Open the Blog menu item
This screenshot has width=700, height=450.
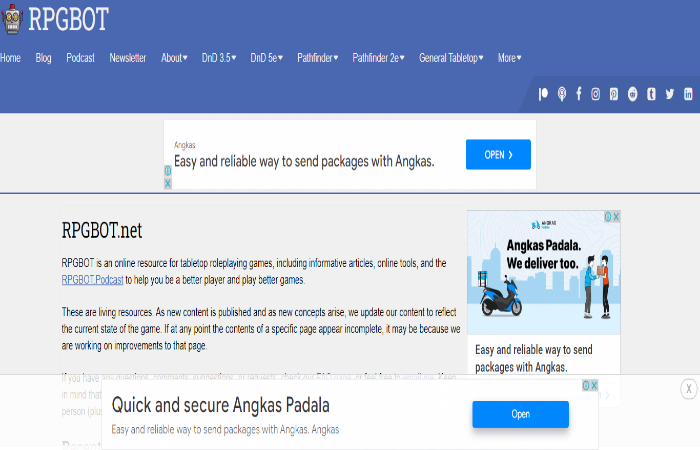point(43,58)
